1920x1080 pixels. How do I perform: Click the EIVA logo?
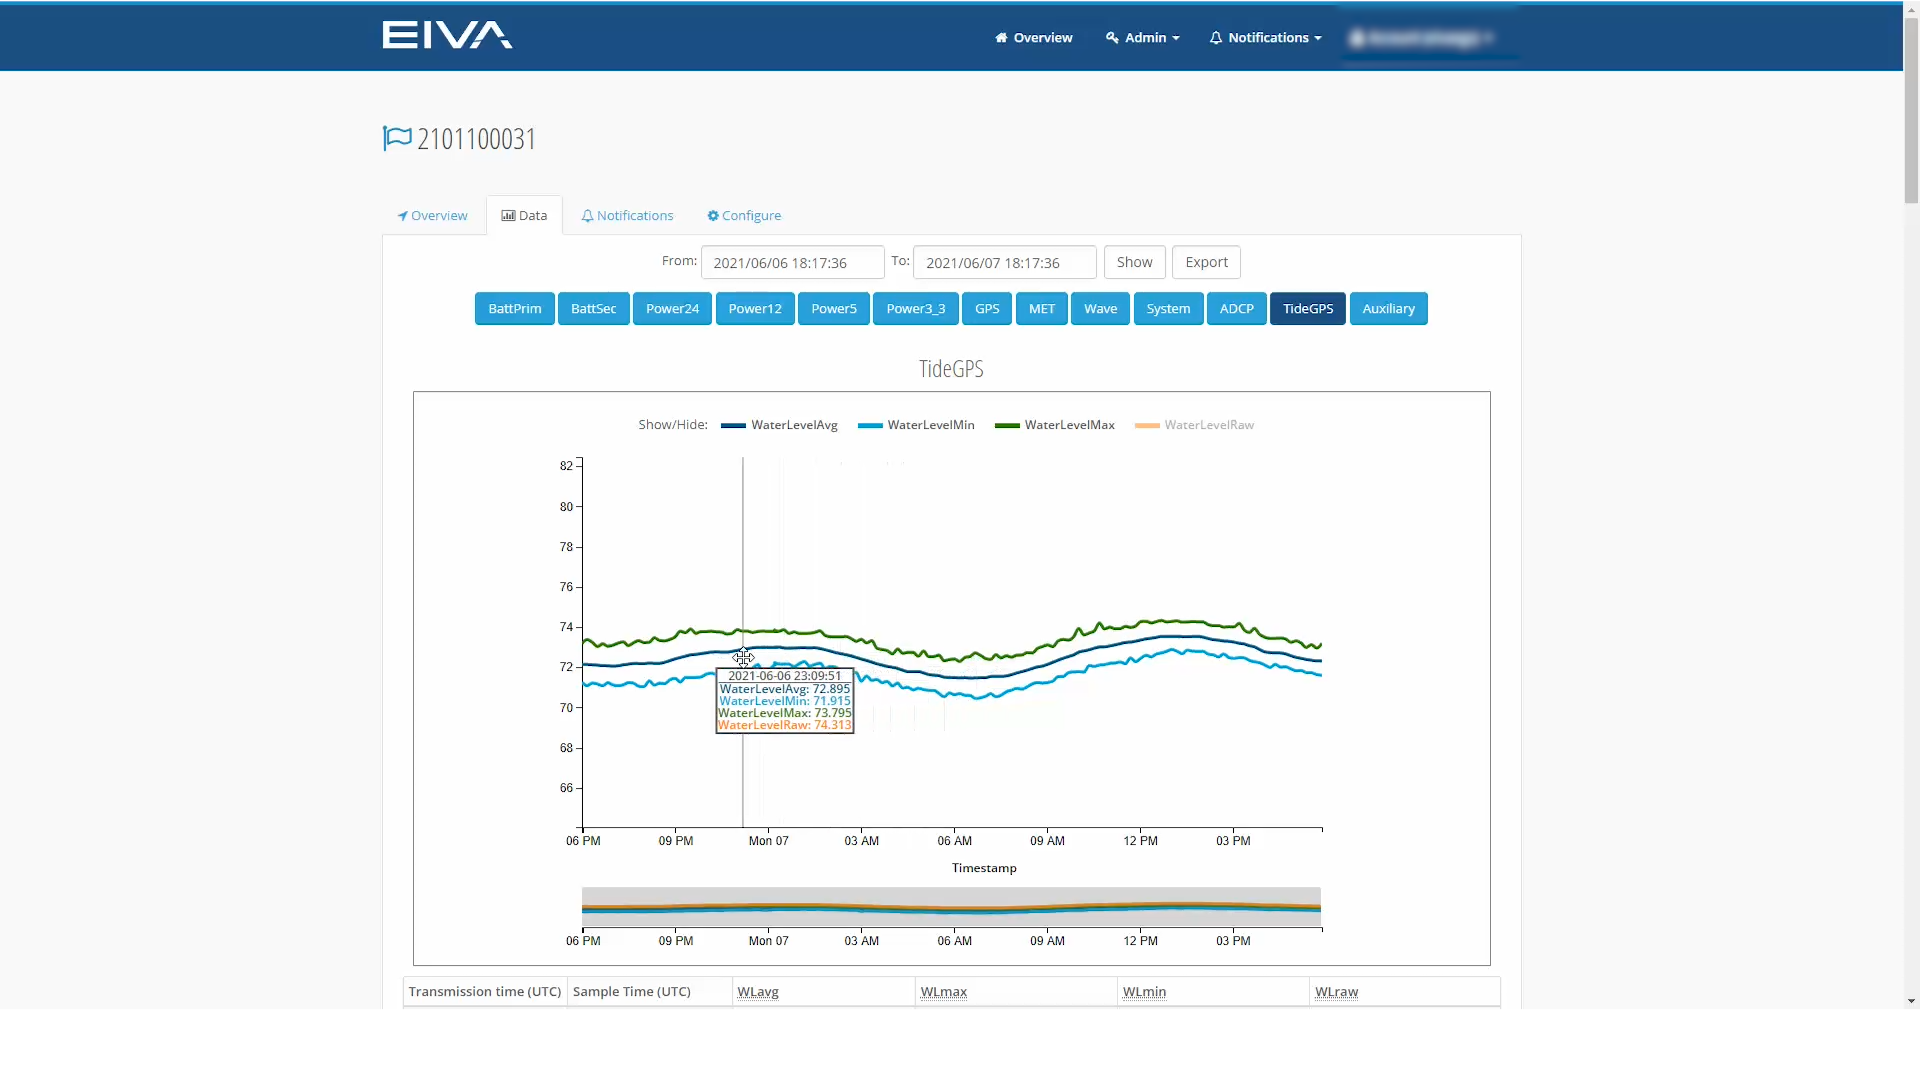click(446, 35)
